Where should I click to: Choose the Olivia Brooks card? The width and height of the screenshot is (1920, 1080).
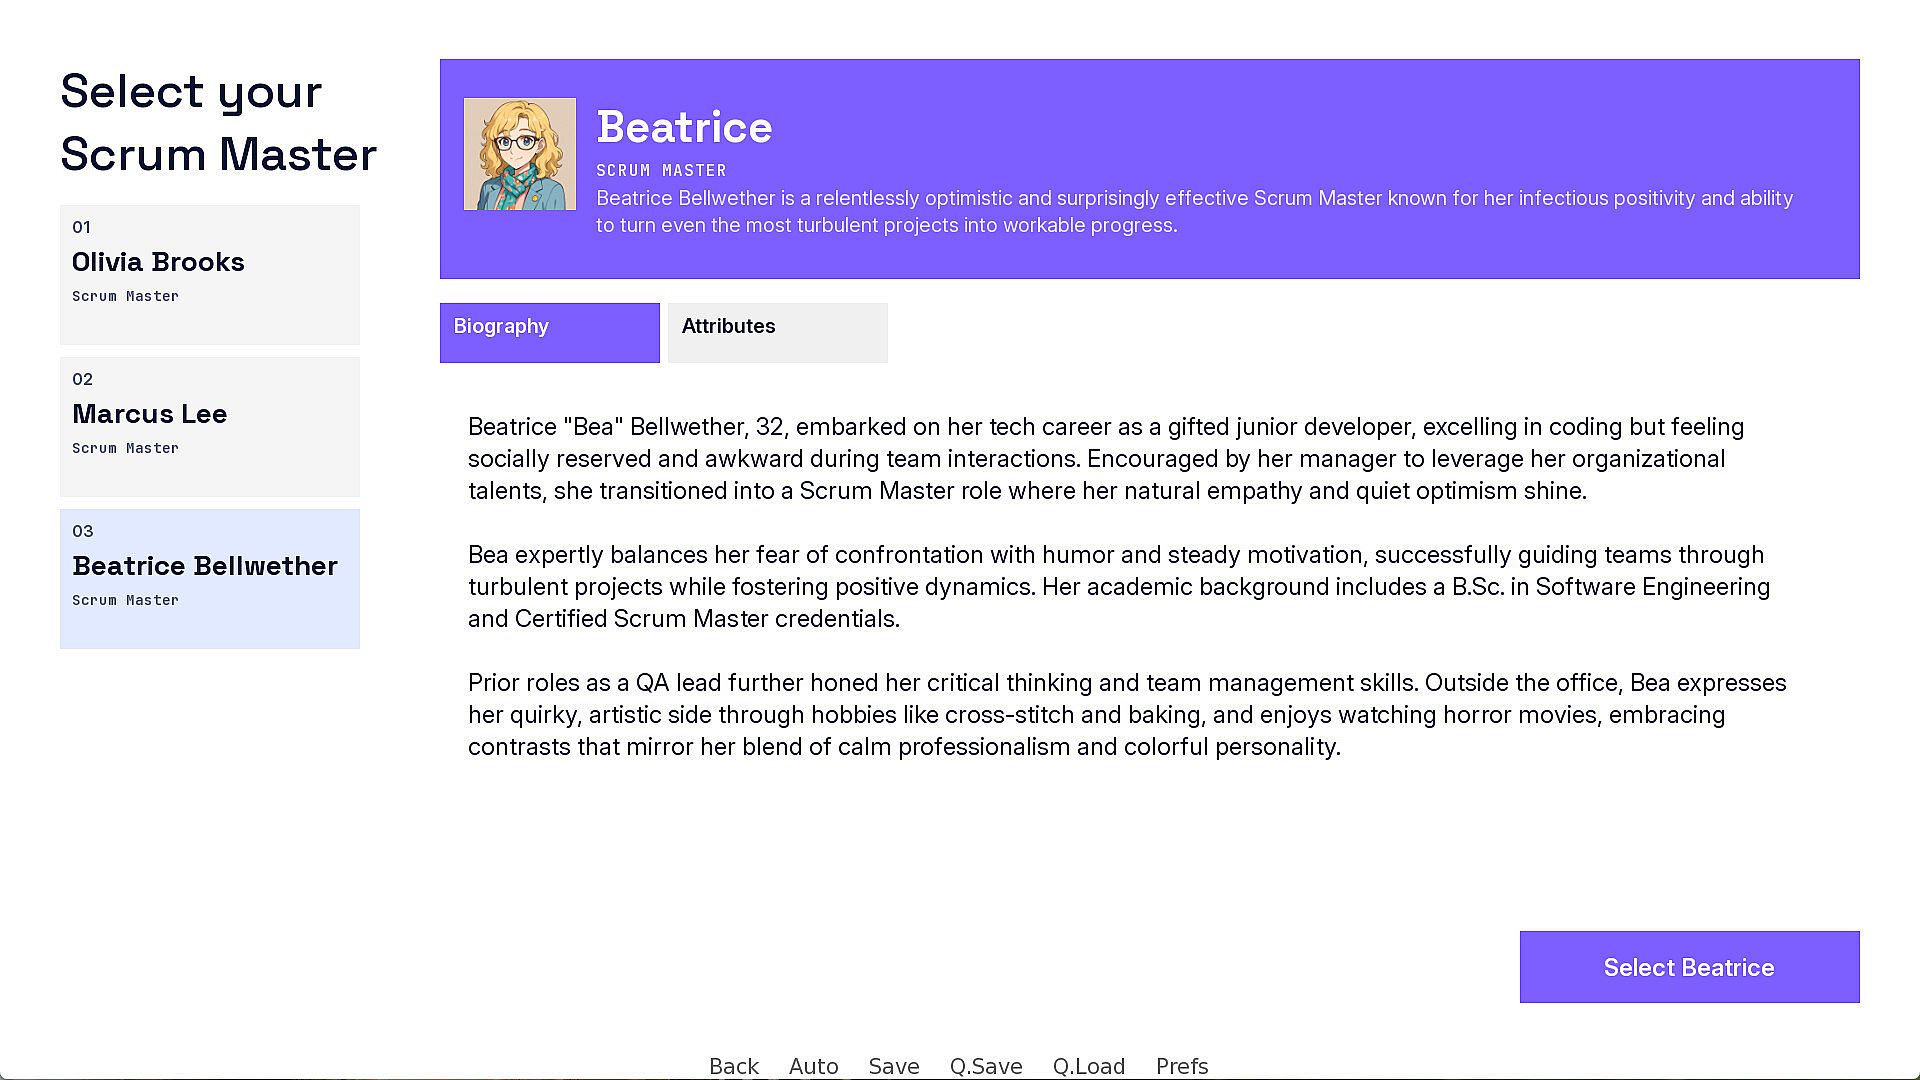210,275
